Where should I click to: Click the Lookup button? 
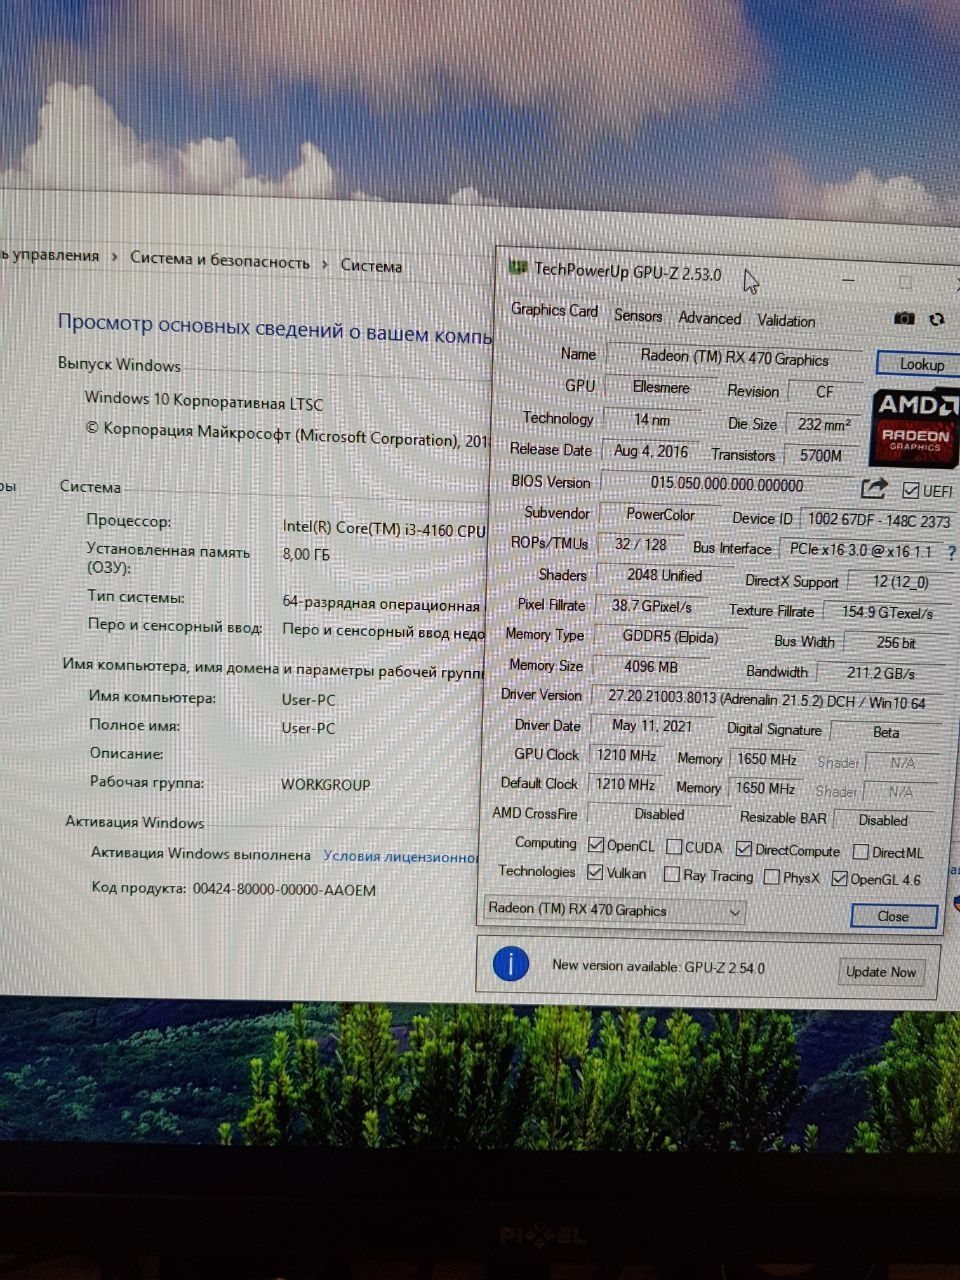pos(918,363)
